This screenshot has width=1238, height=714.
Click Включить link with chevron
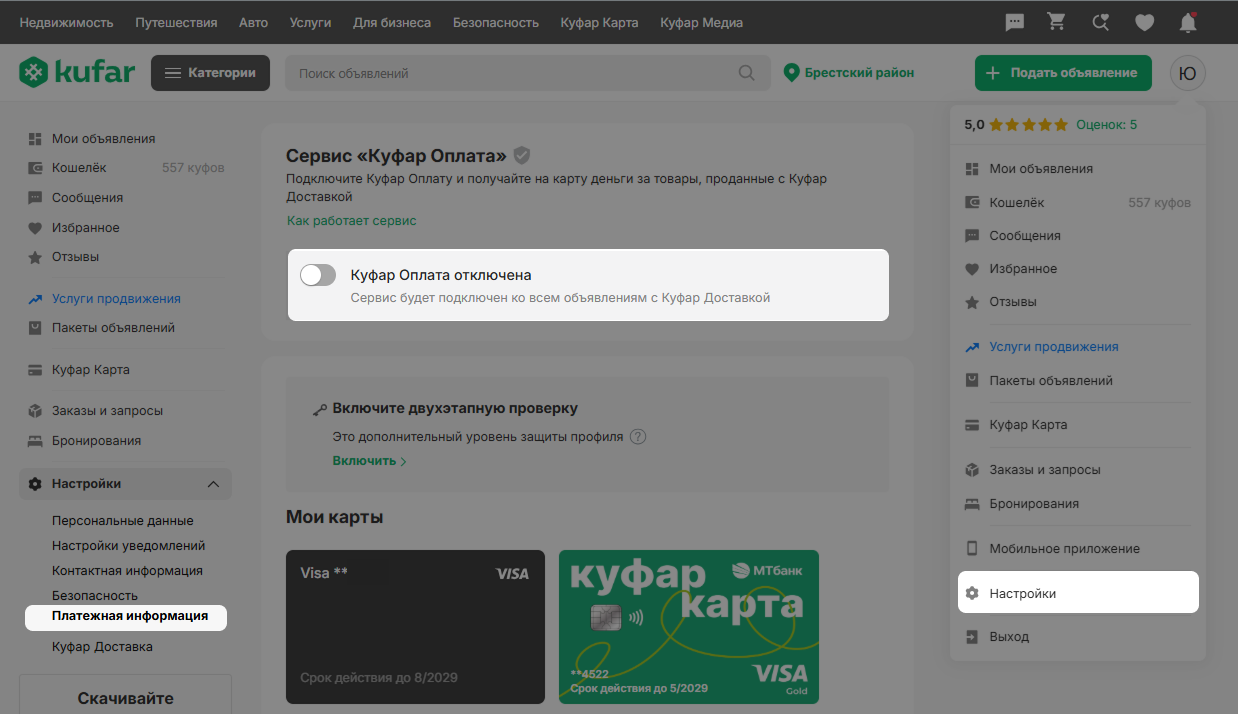tap(370, 461)
